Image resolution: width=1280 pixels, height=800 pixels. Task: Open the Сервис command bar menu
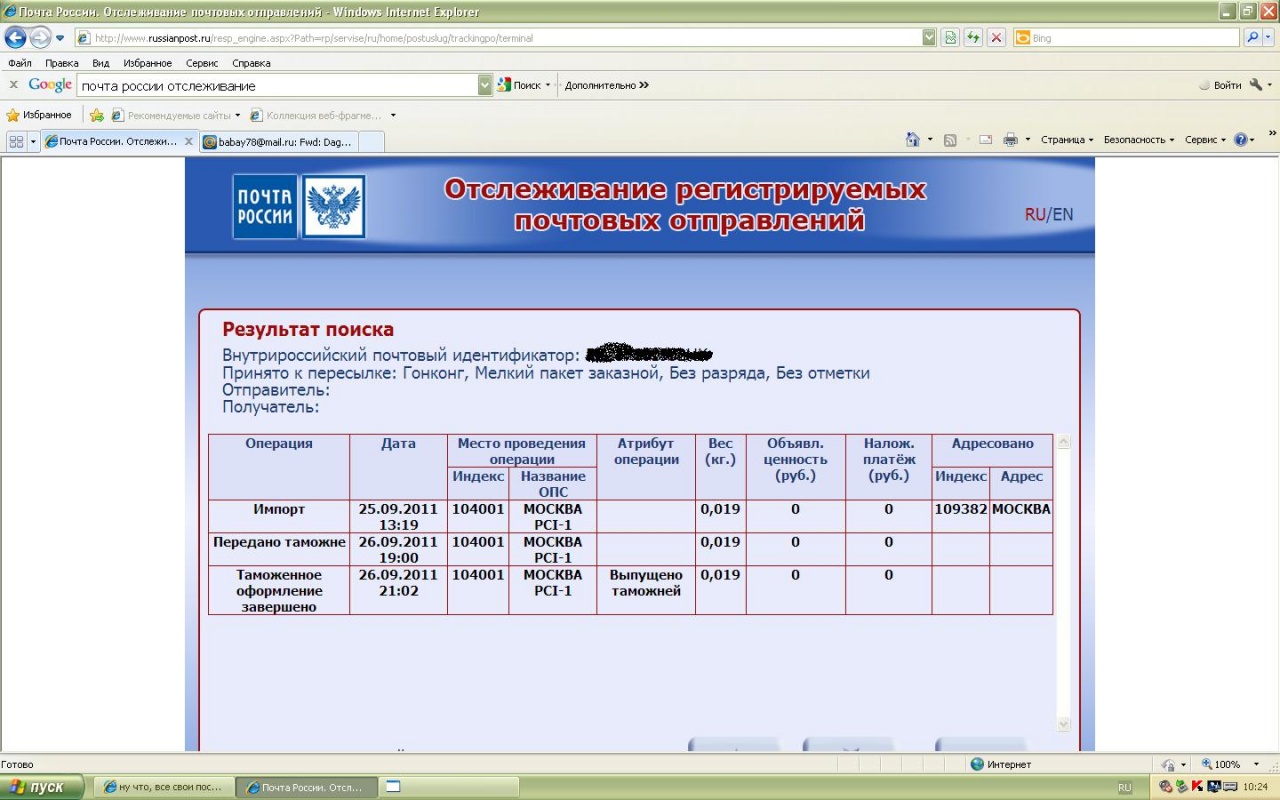pos(1205,140)
